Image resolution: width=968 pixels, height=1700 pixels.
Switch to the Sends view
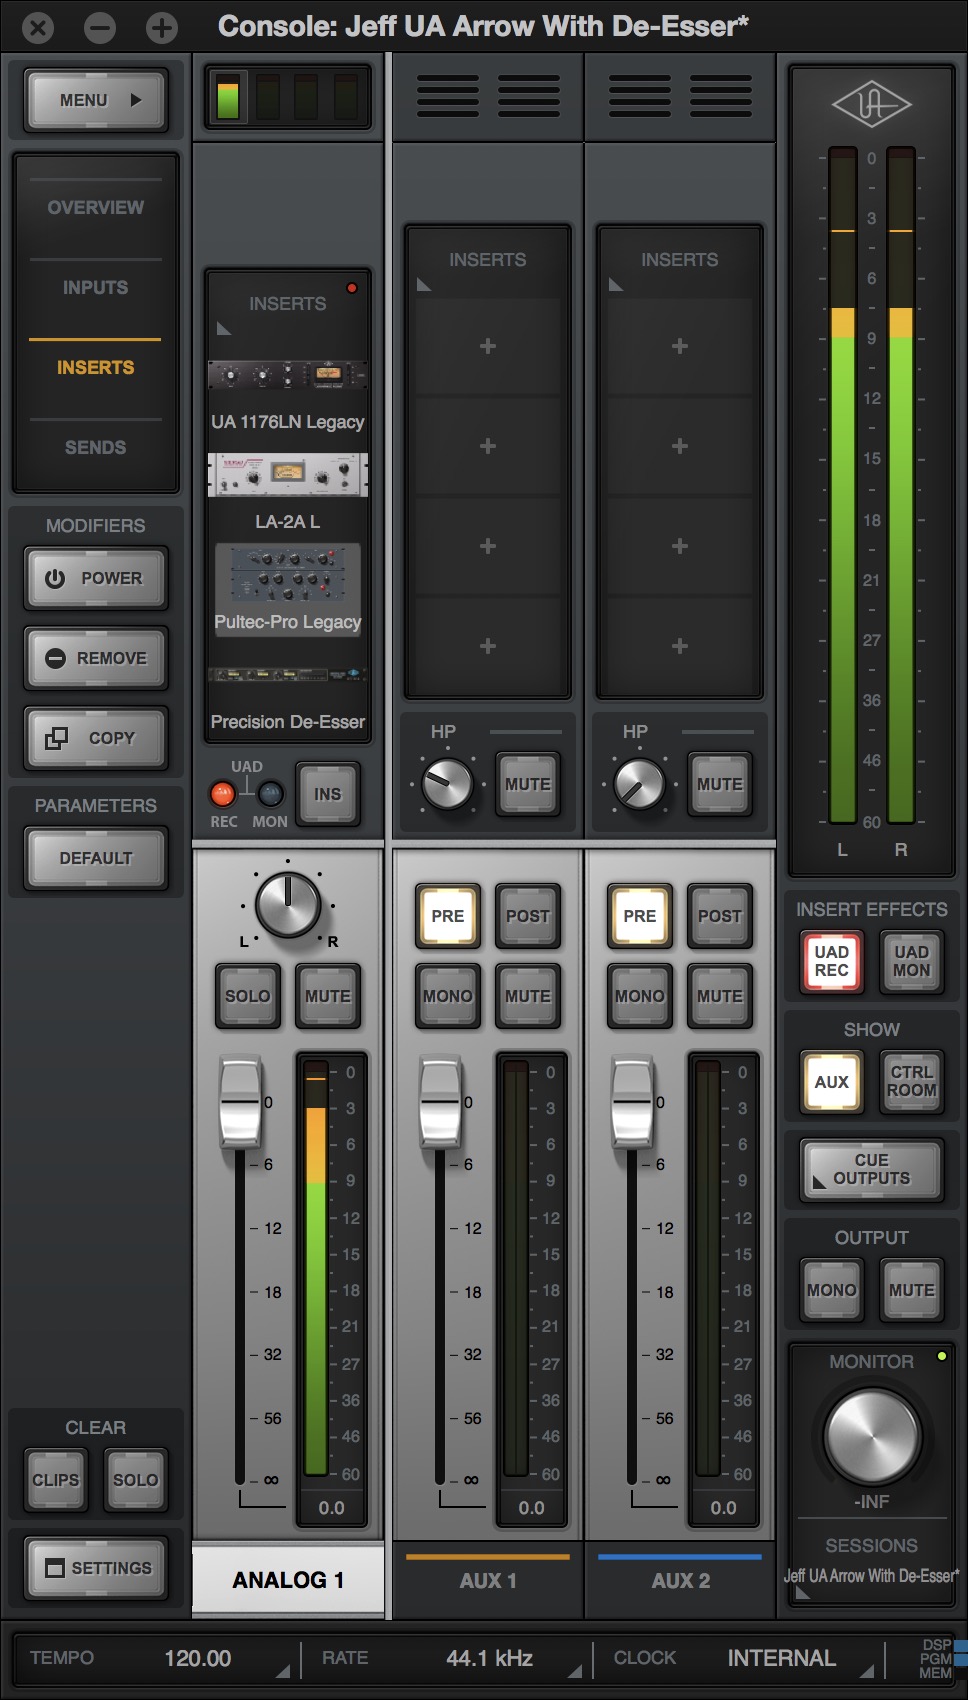tap(96, 448)
